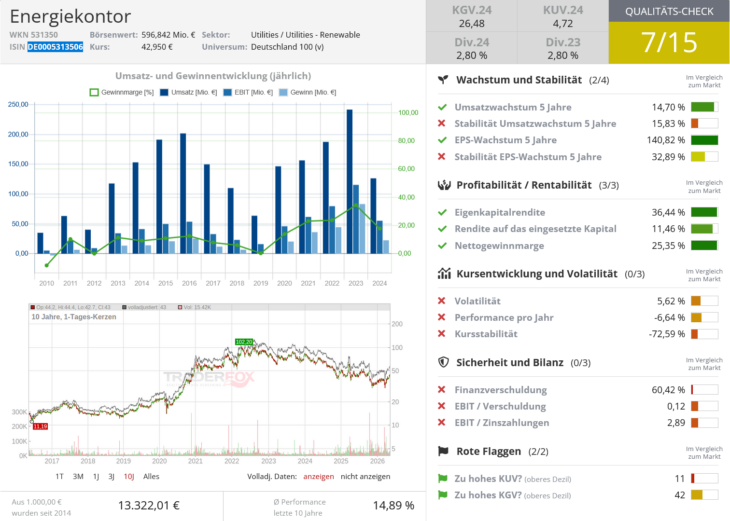Click the Energiekontor company title
This screenshot has height=521, width=730.
coord(70,16)
